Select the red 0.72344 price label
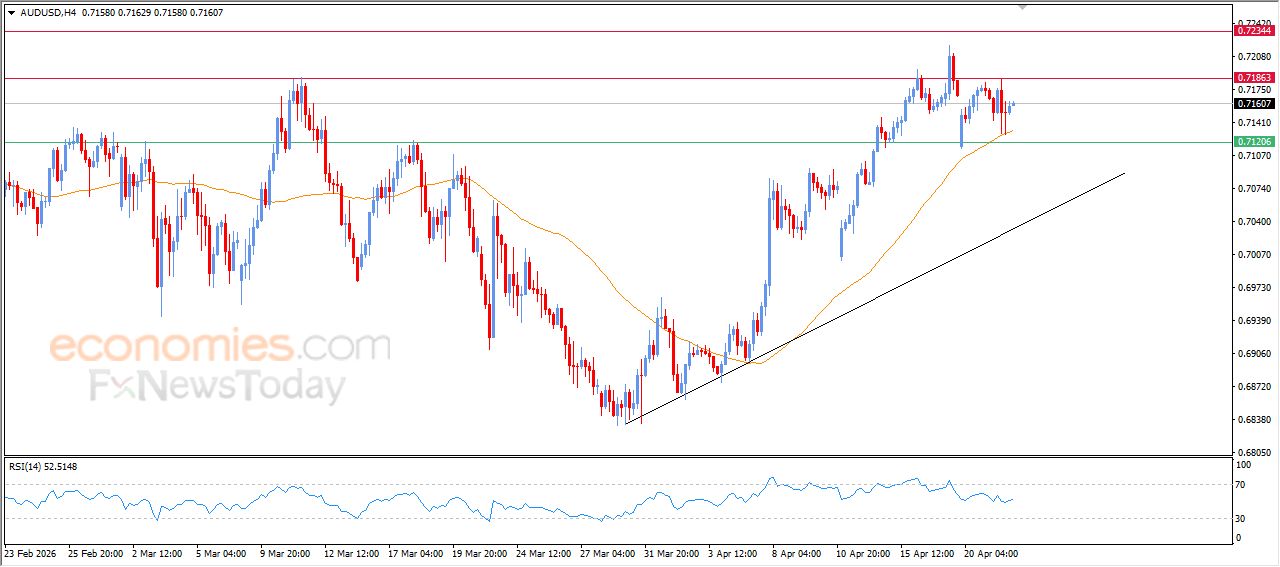1280x567 pixels. [1254, 31]
